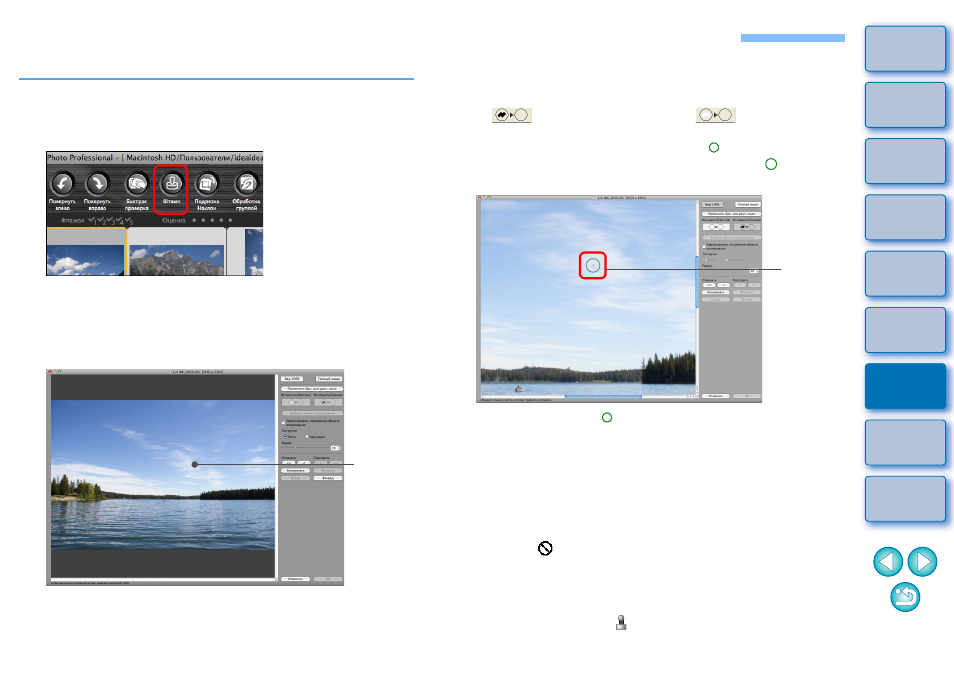The width and height of the screenshot is (954, 674).
Task: Set check mark 5 in the flag row
Action: (128, 221)
